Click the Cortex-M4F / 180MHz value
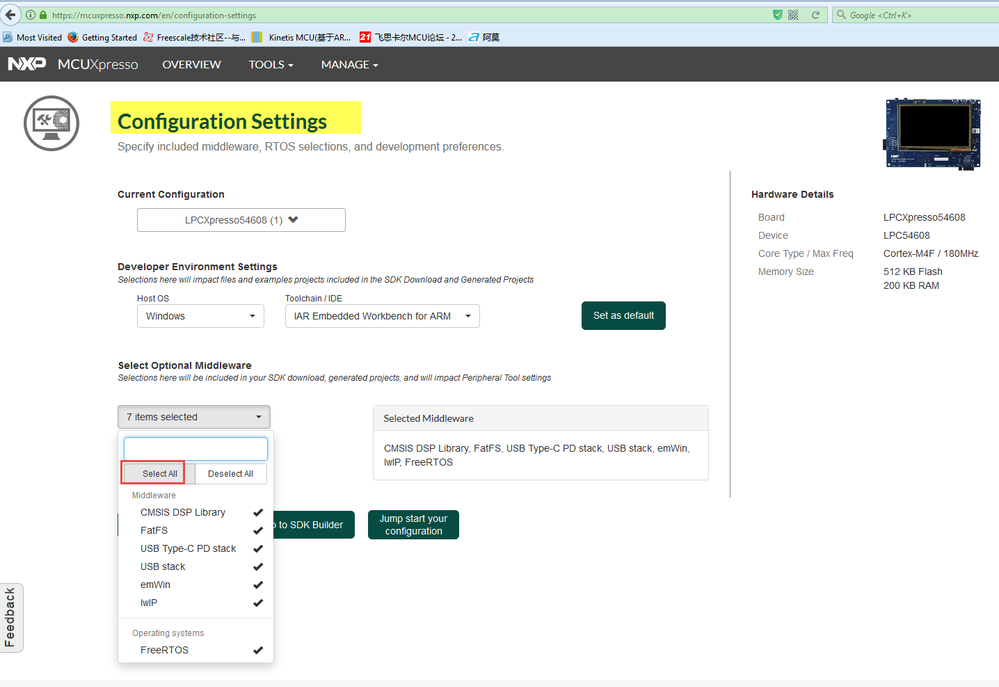The width and height of the screenshot is (999, 687). tap(931, 254)
